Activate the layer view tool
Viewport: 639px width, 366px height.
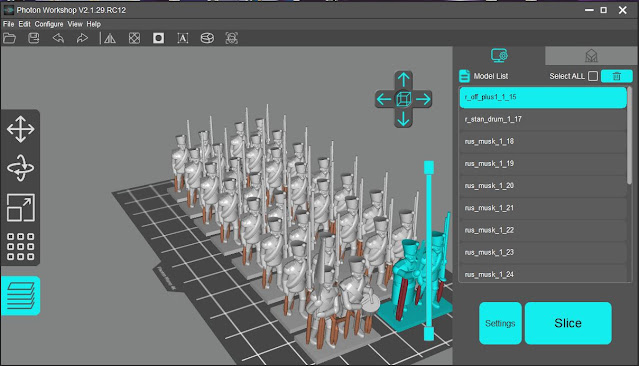[20, 295]
